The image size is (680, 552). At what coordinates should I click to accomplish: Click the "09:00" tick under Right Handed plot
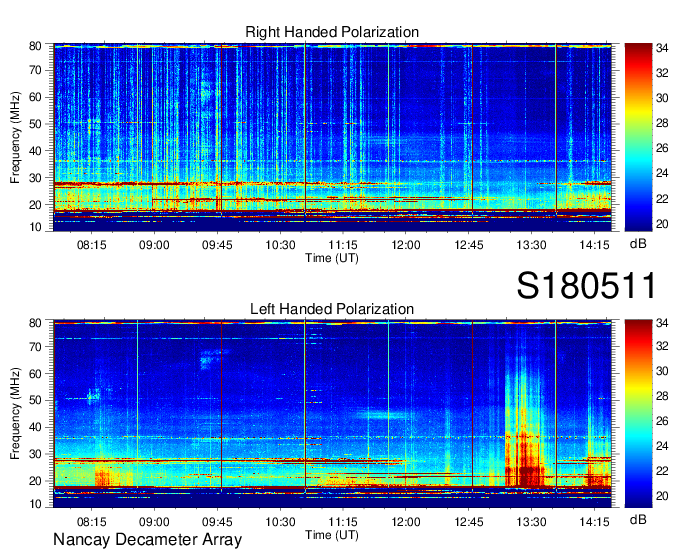point(154,245)
